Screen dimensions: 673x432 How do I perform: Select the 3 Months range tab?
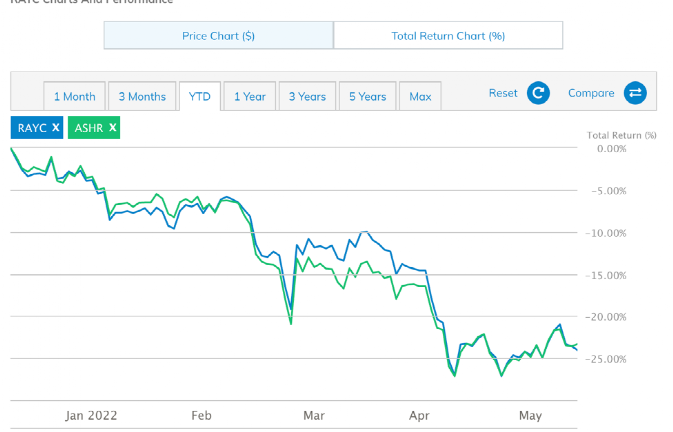click(142, 97)
